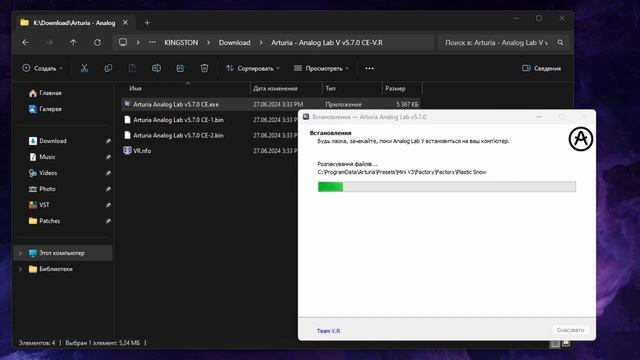The image size is (640, 360).
Task: Click the cut scissors icon
Action: tap(84, 68)
